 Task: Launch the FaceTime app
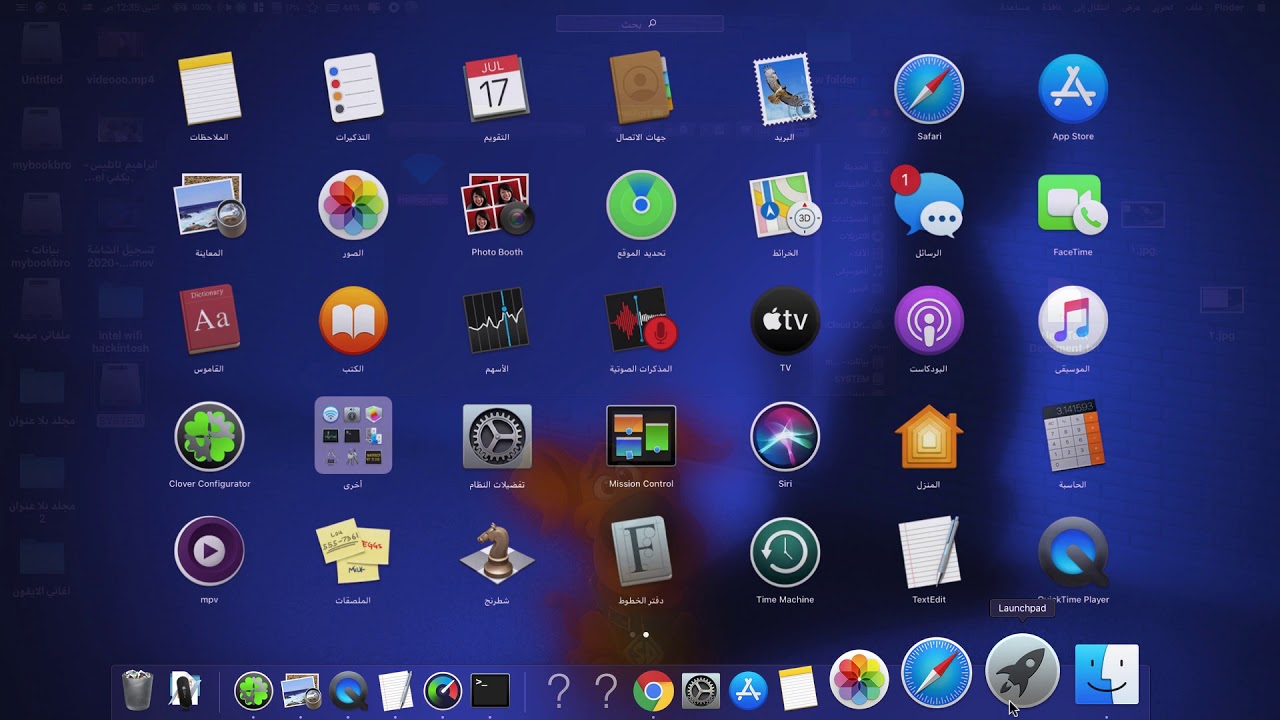1073,205
